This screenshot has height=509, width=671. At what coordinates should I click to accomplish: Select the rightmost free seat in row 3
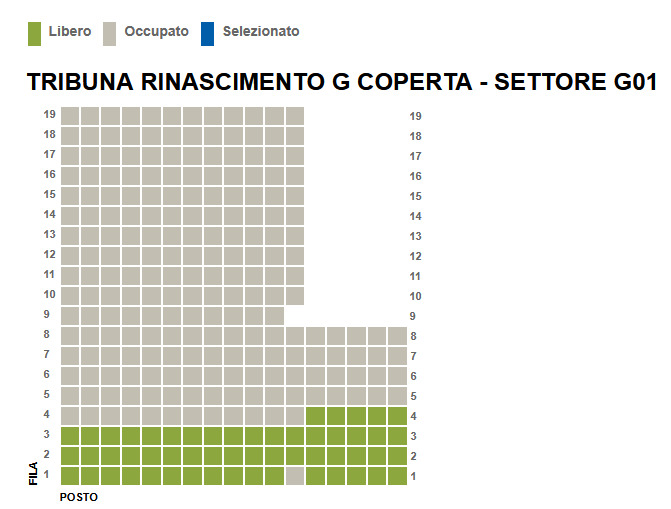pos(397,436)
